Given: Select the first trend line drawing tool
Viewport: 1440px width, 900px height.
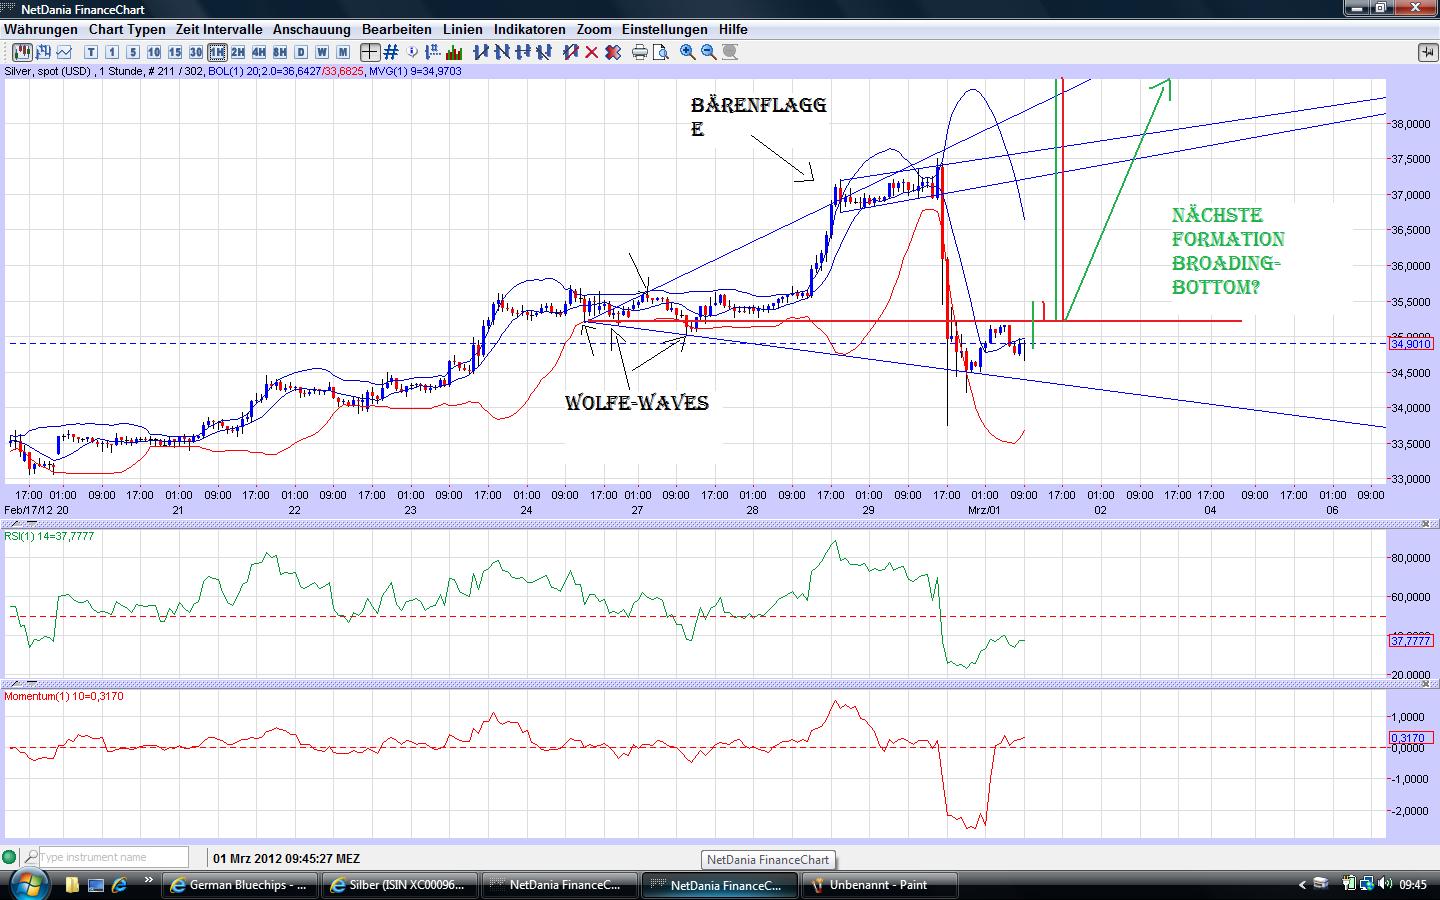Looking at the screenshot, I should (481, 52).
